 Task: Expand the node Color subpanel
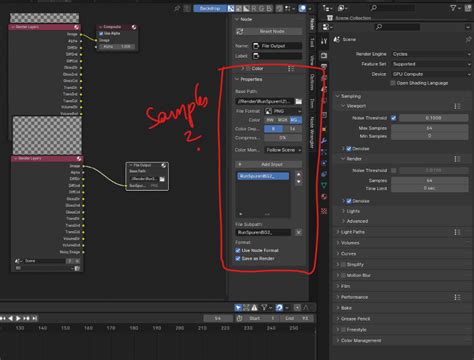[242, 68]
